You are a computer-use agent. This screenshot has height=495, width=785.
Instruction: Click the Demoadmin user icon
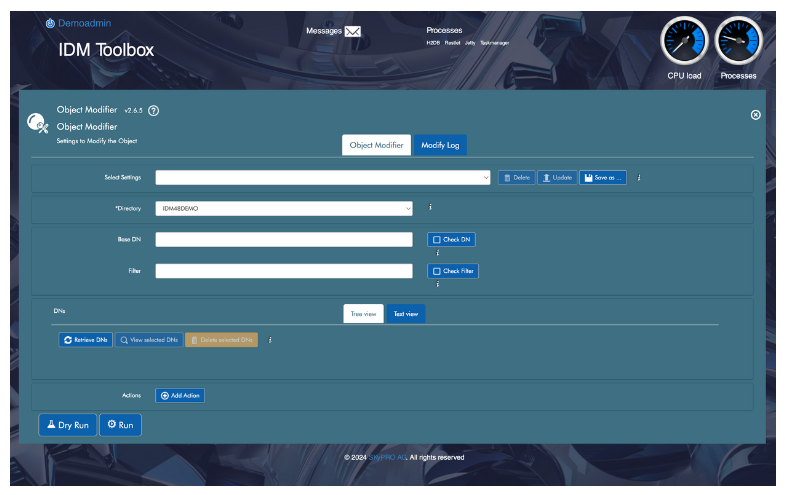[x=50, y=23]
